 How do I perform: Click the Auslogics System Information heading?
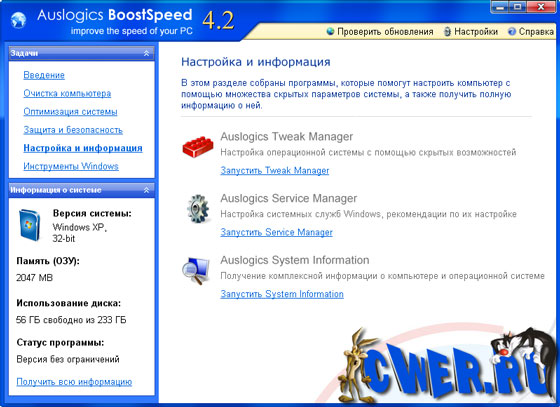(295, 260)
